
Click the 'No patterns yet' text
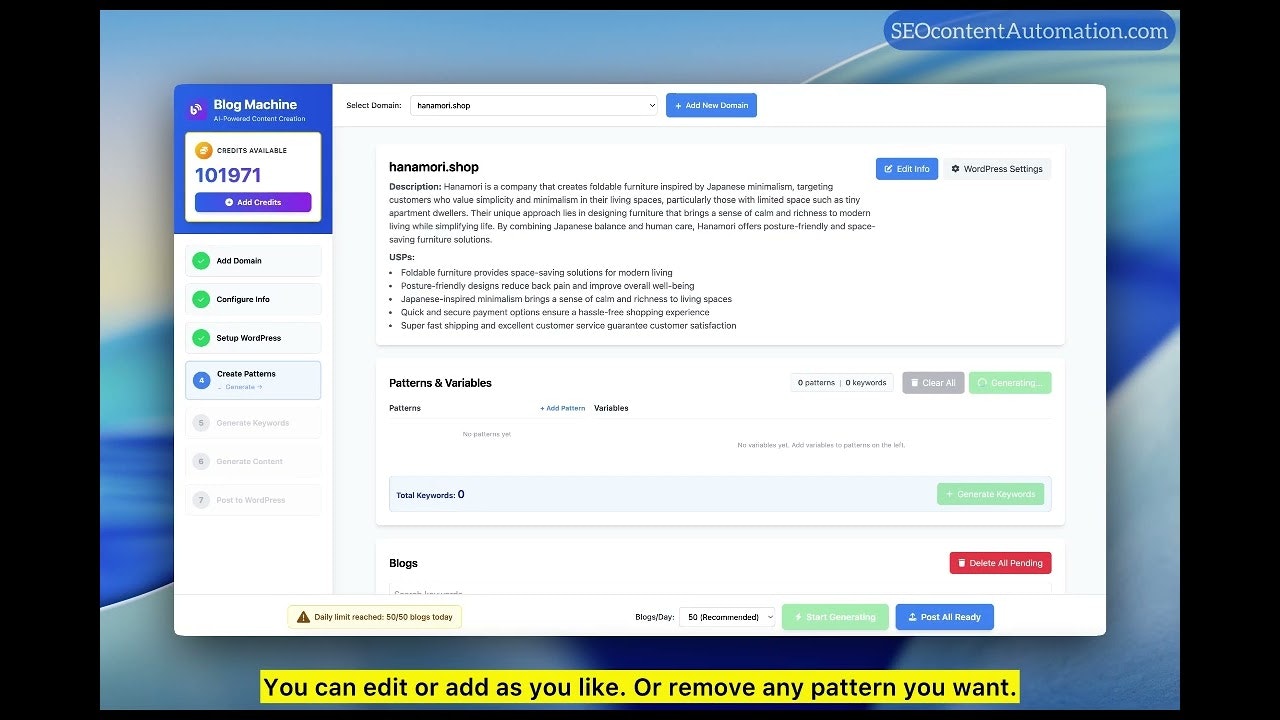(487, 434)
